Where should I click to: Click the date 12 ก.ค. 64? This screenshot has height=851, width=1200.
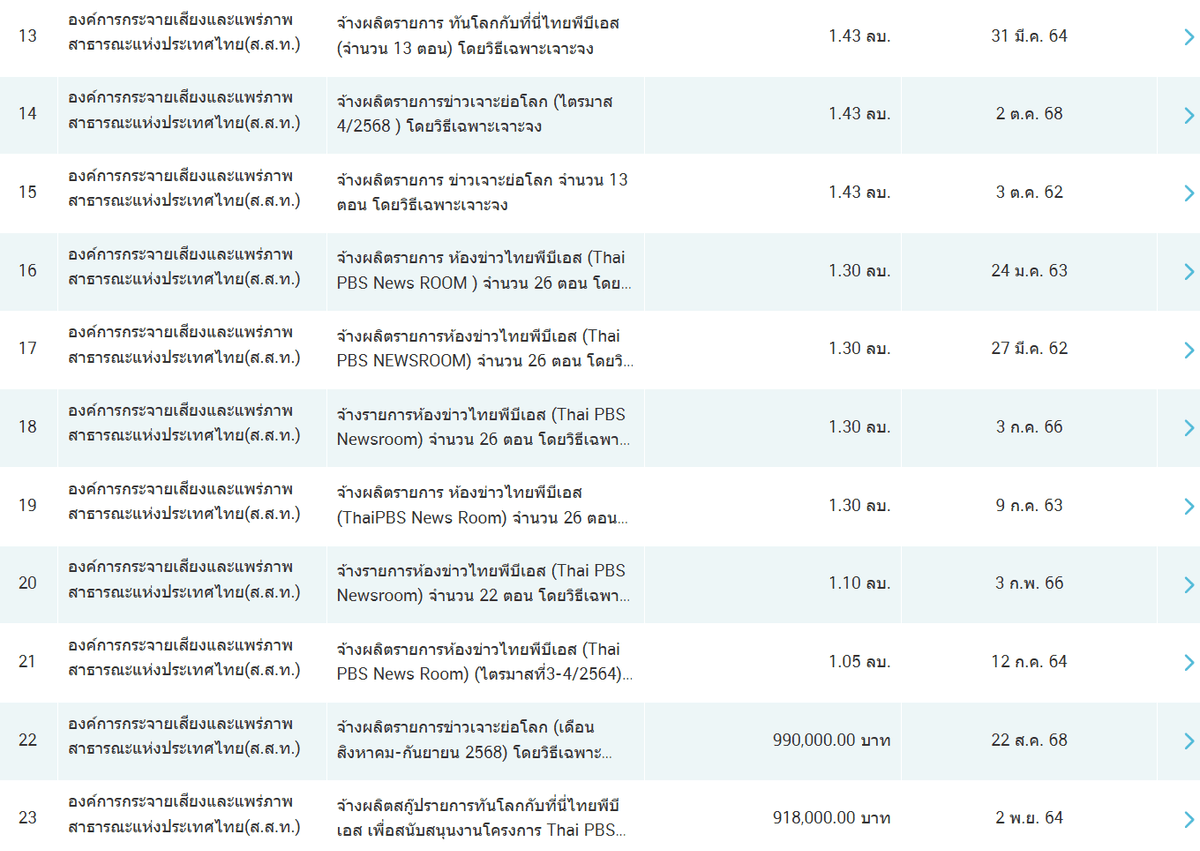click(1029, 661)
